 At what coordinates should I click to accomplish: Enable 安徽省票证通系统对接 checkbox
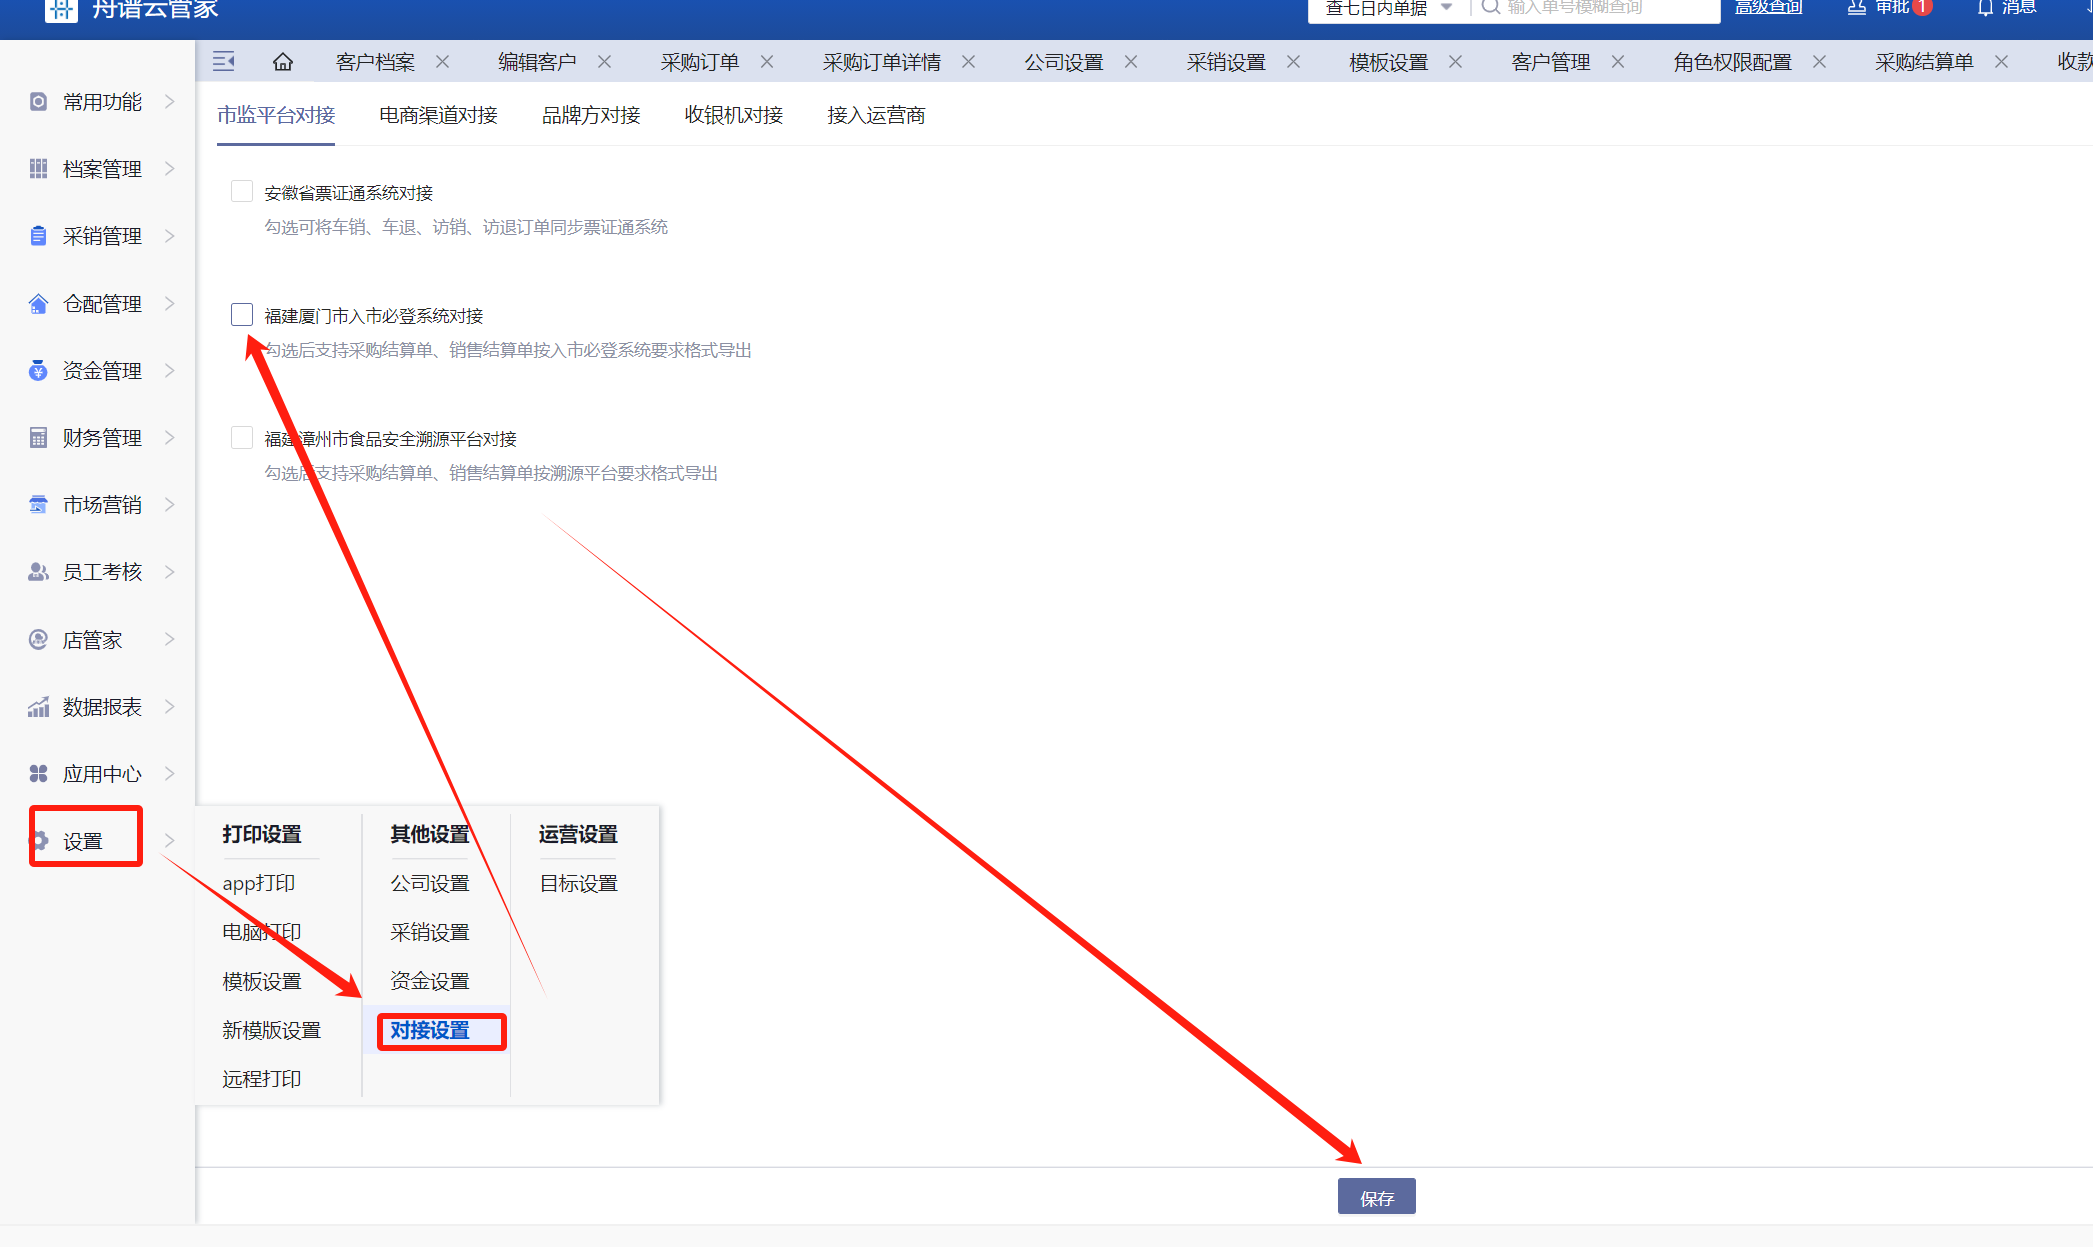coord(242,191)
